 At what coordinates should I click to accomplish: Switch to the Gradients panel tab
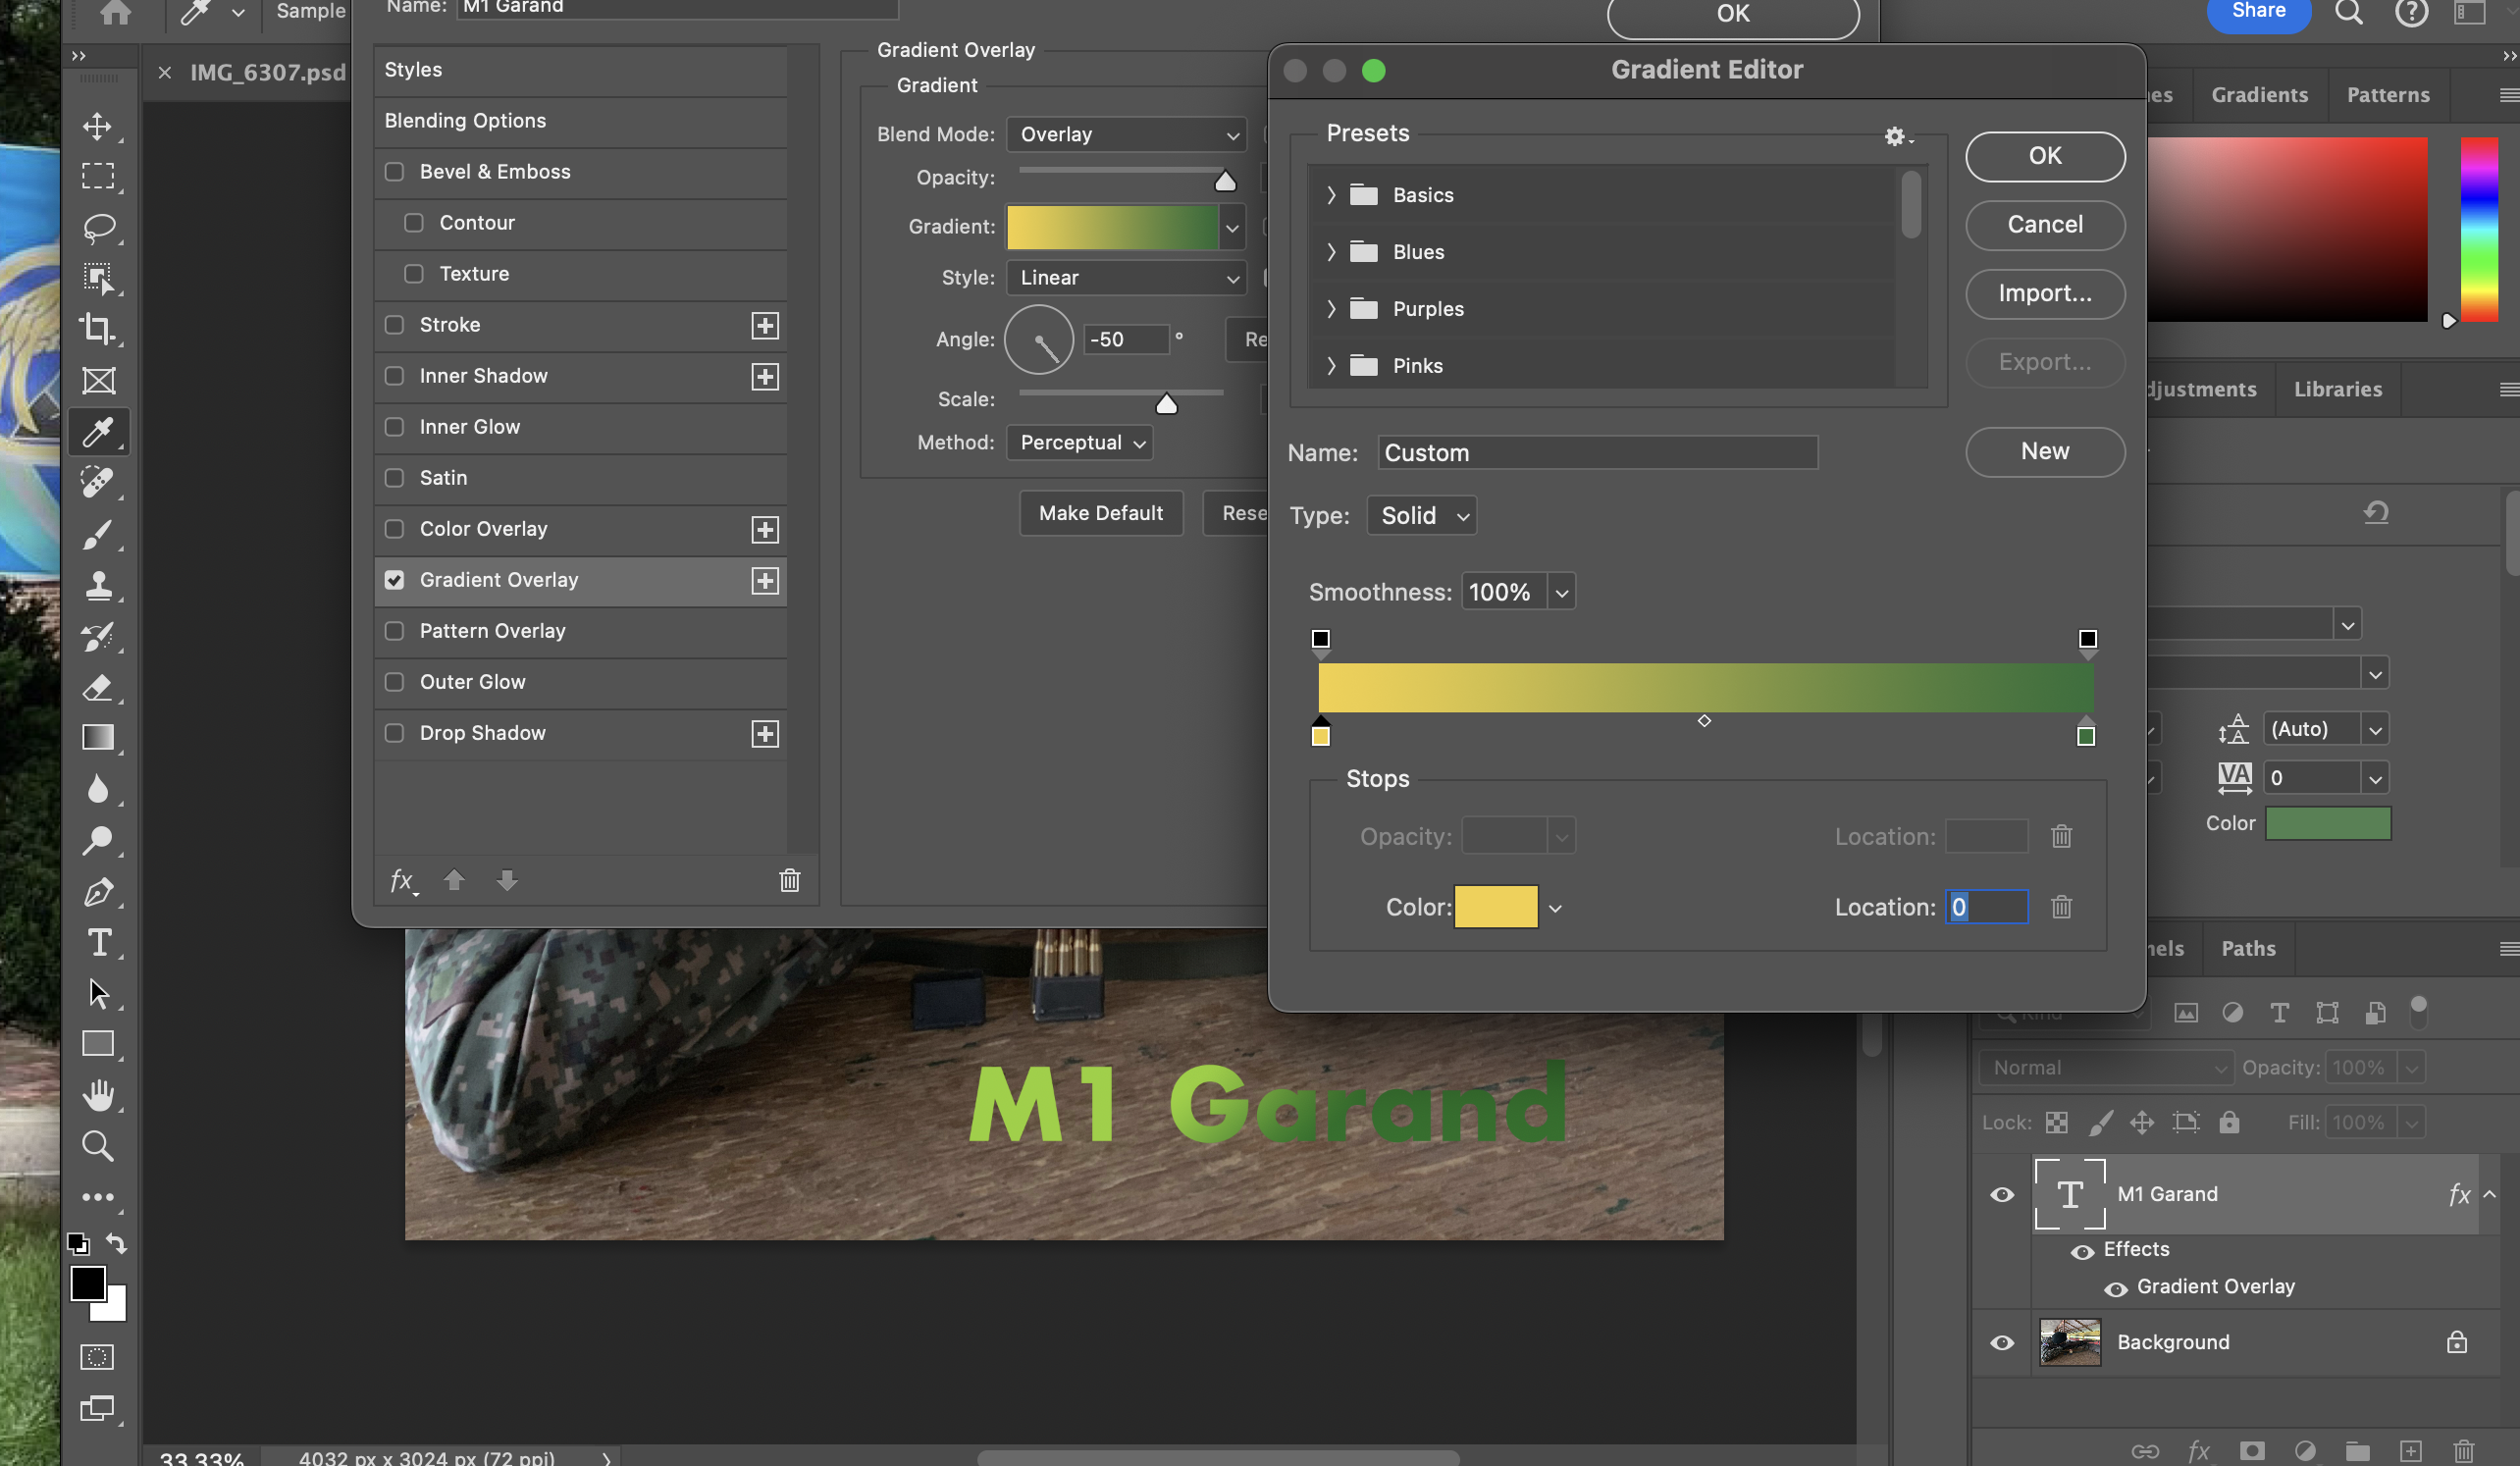pos(2259,95)
